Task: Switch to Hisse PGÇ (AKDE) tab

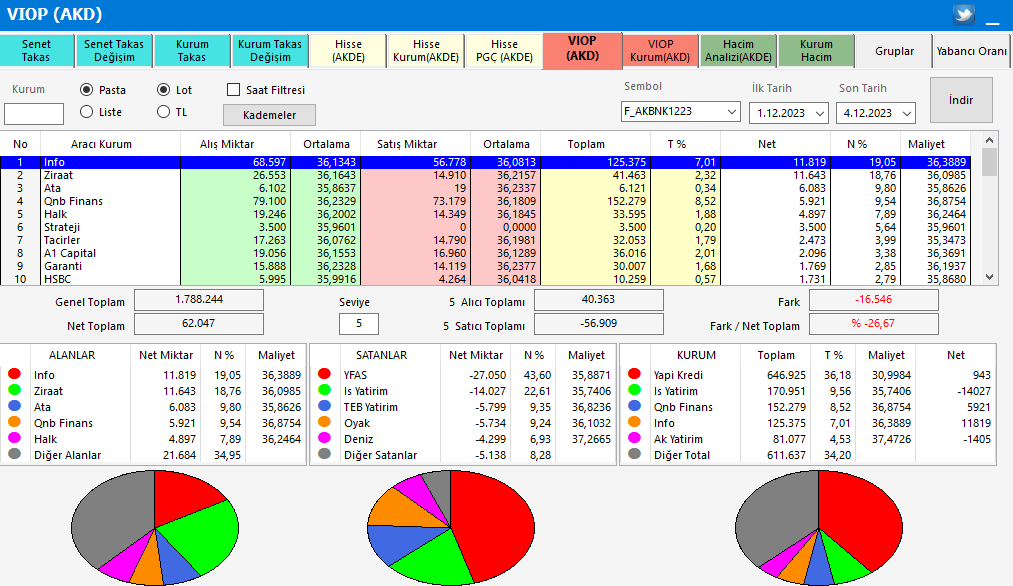Action: tap(504, 51)
